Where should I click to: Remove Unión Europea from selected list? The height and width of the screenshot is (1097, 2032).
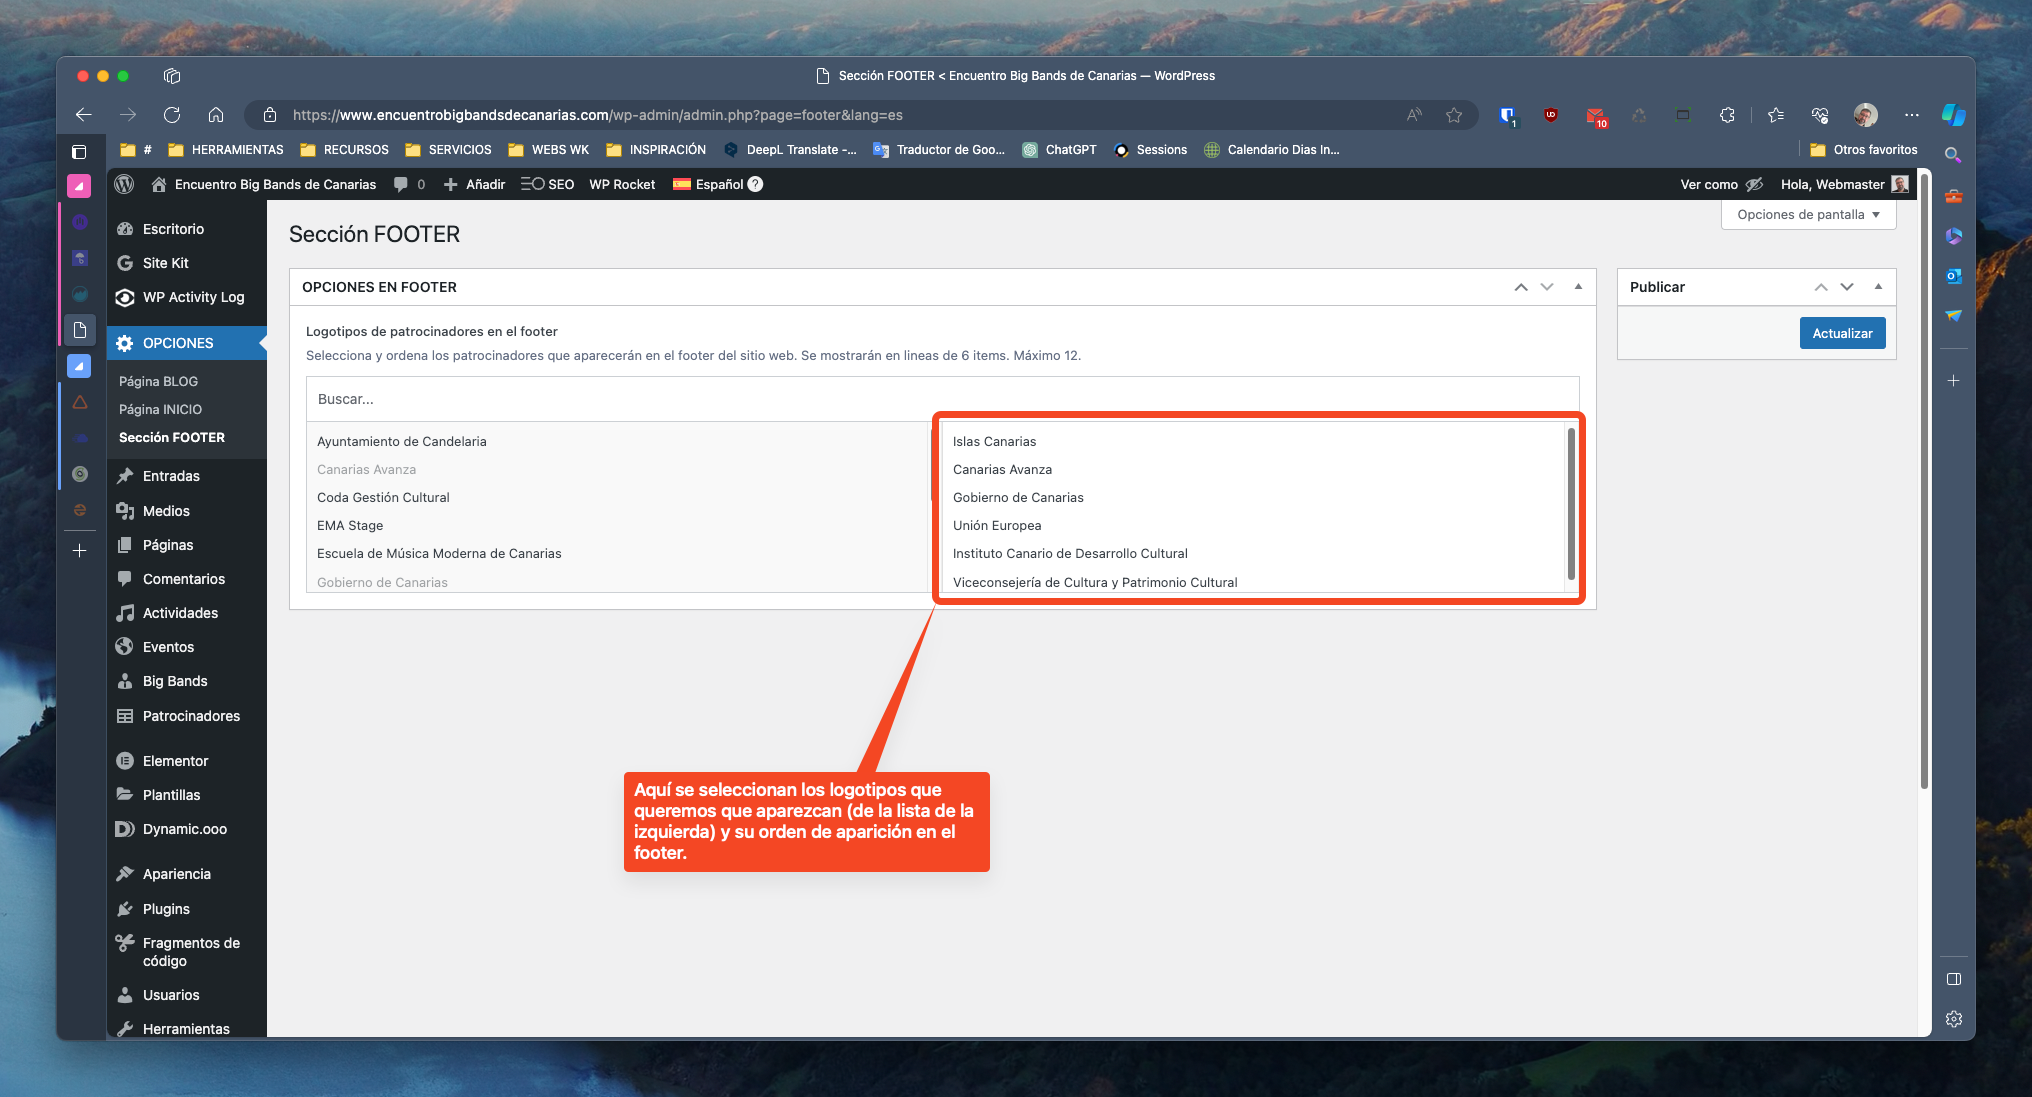point(997,525)
